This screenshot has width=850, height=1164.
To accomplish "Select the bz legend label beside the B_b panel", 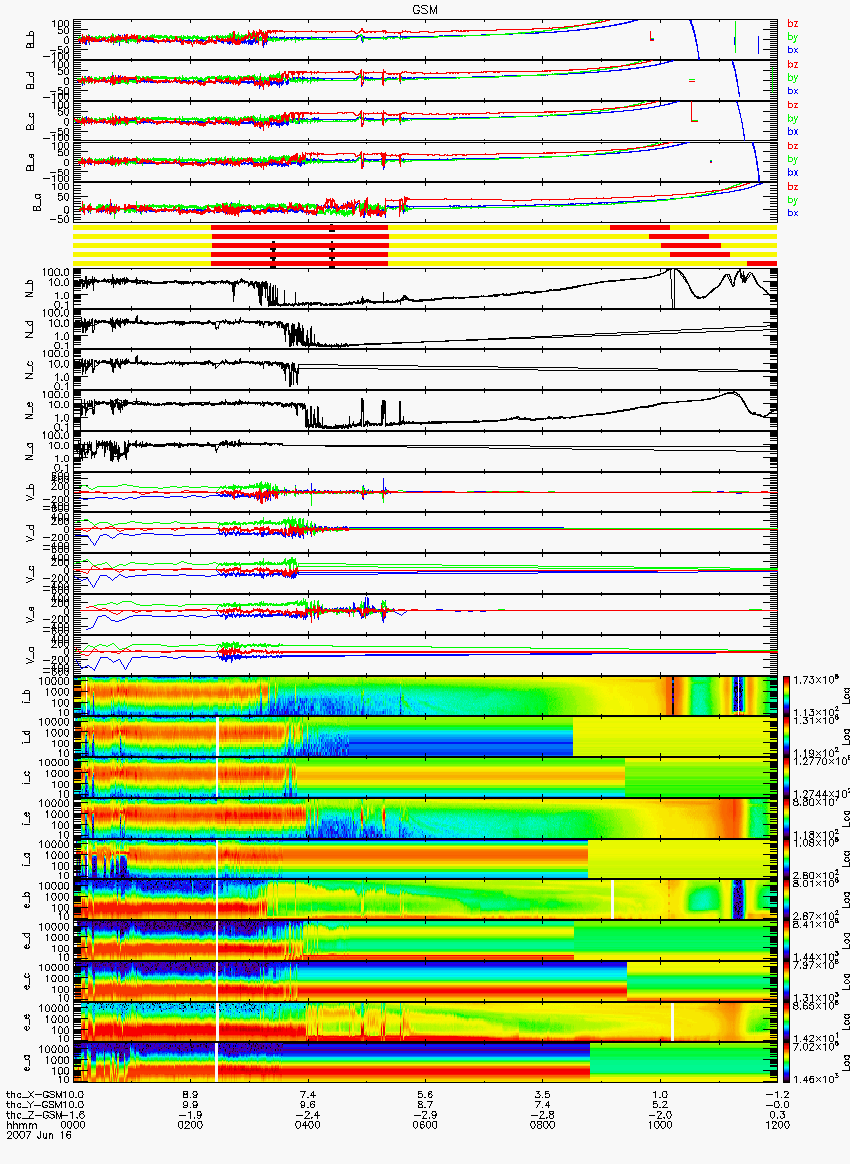I will pyautogui.click(x=793, y=24).
